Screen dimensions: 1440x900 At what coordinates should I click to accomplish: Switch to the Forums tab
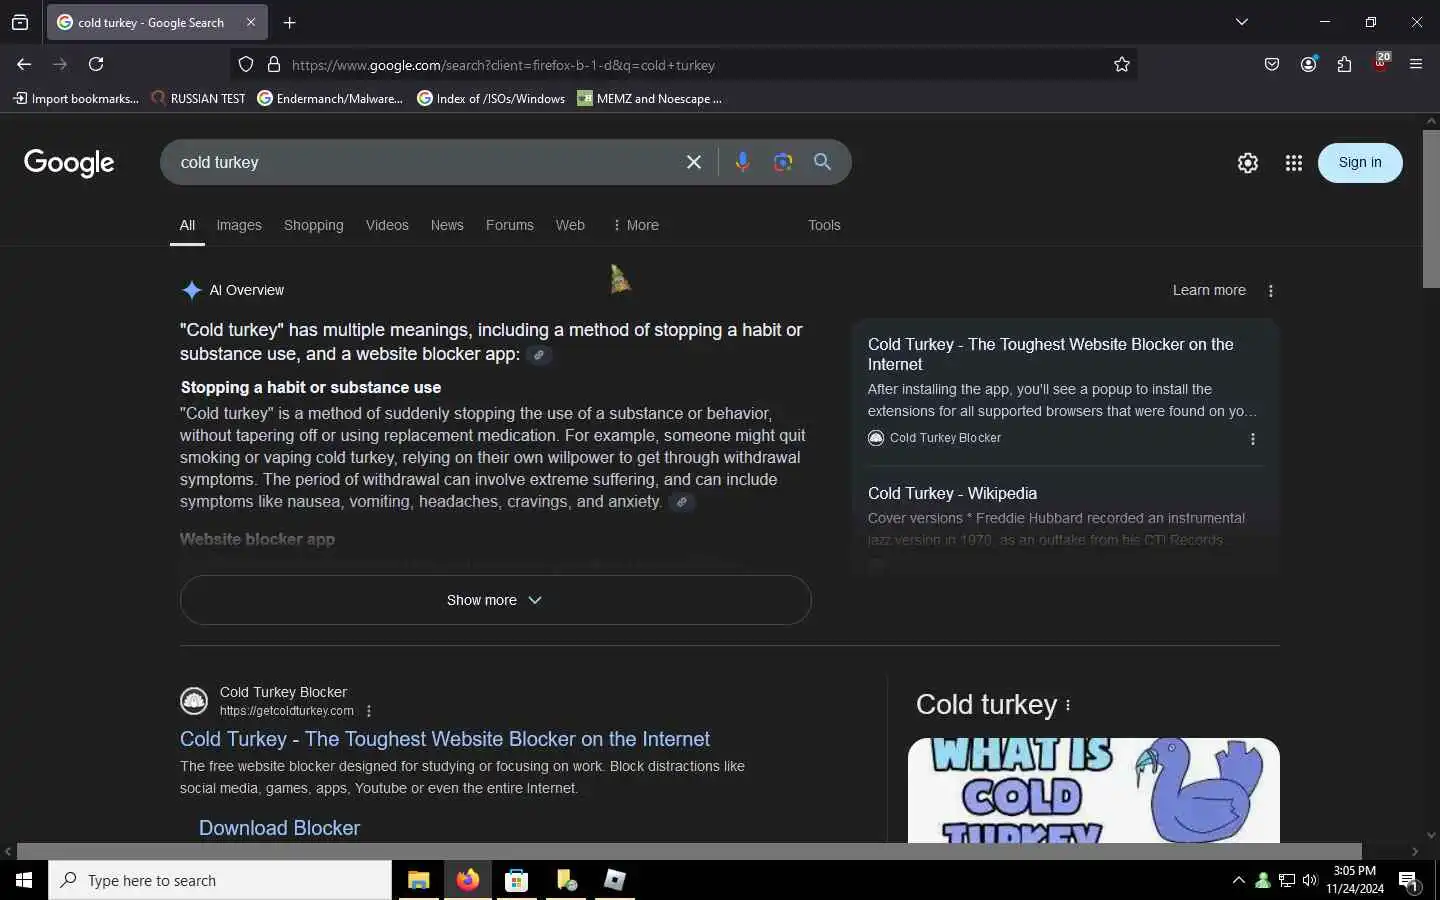pyautogui.click(x=510, y=225)
